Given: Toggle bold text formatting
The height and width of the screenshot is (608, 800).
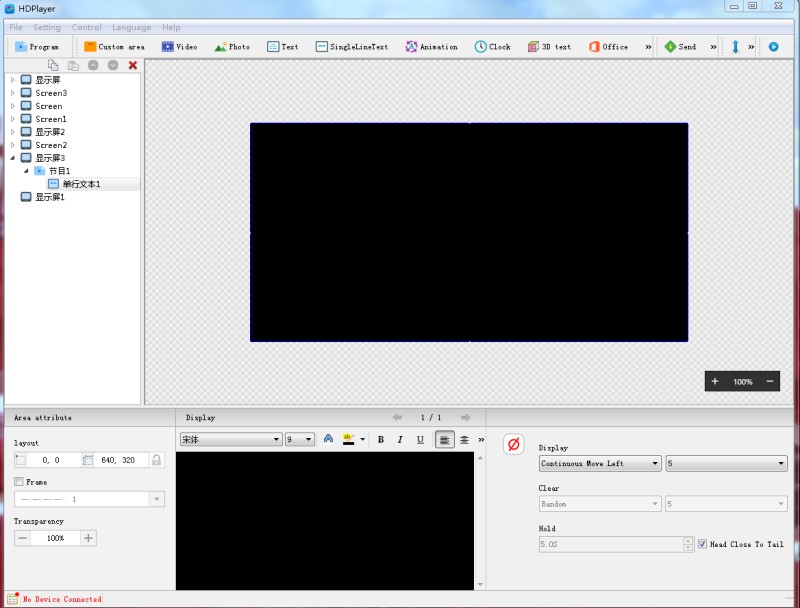Looking at the screenshot, I should 380,439.
